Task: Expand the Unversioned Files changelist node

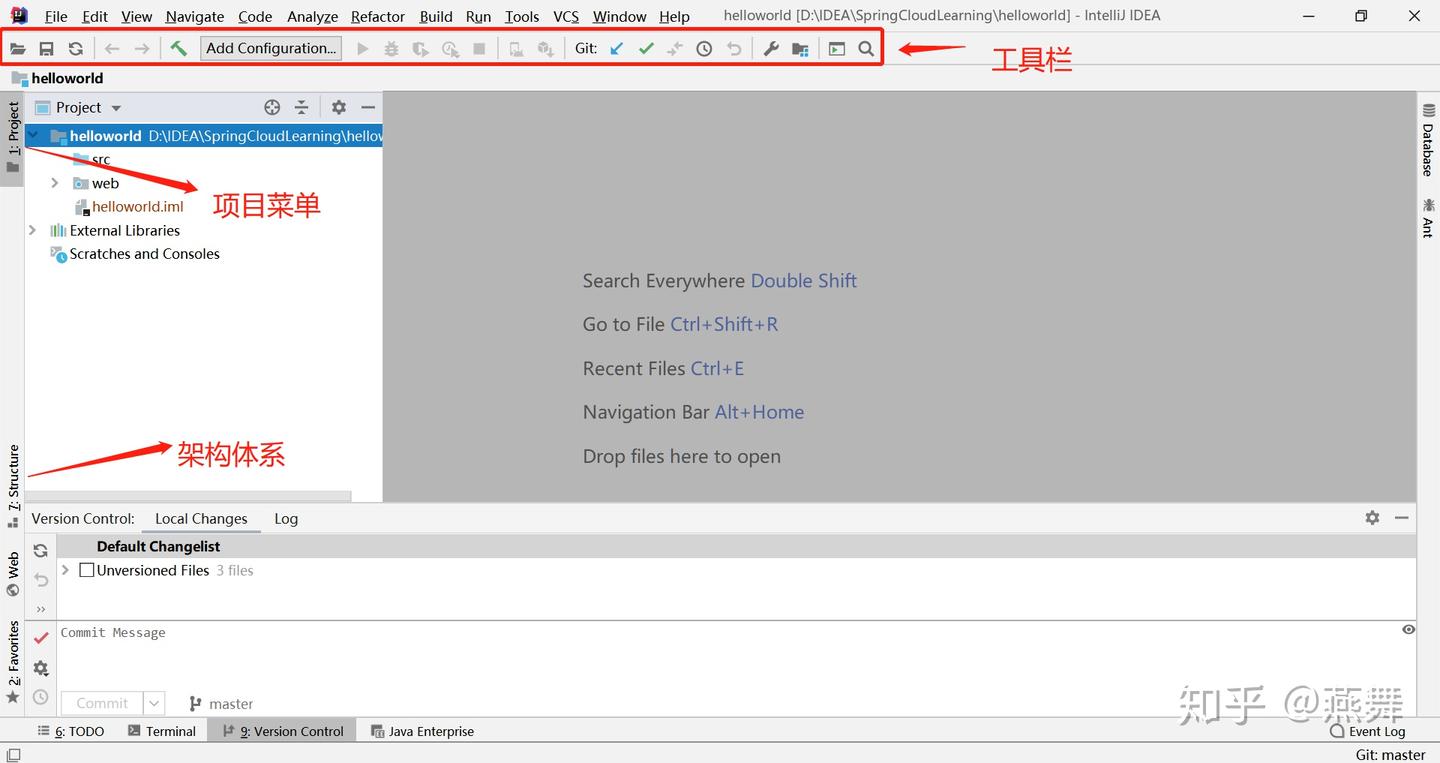Action: 65,570
